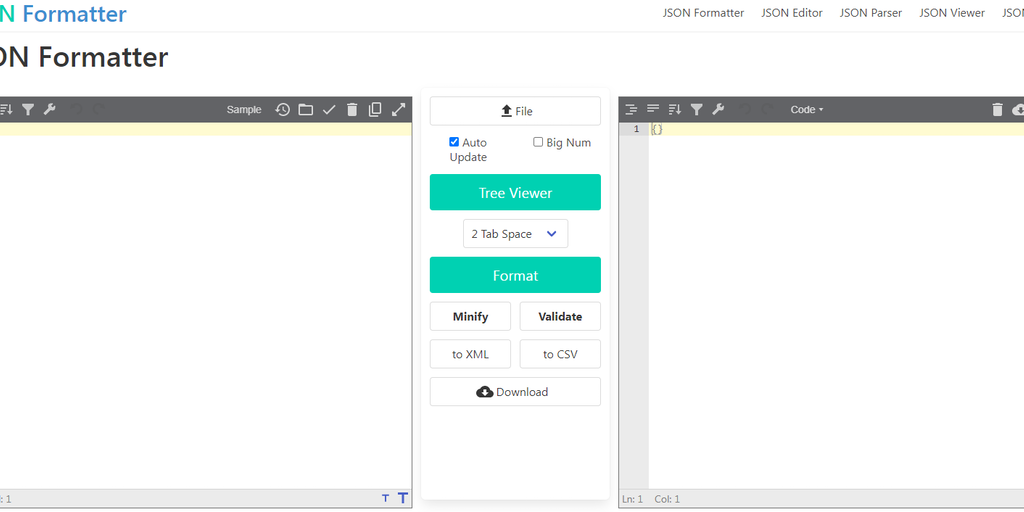This screenshot has width=1024, height=512.
Task: Click the small T decrease font icon
Action: [x=385, y=499]
